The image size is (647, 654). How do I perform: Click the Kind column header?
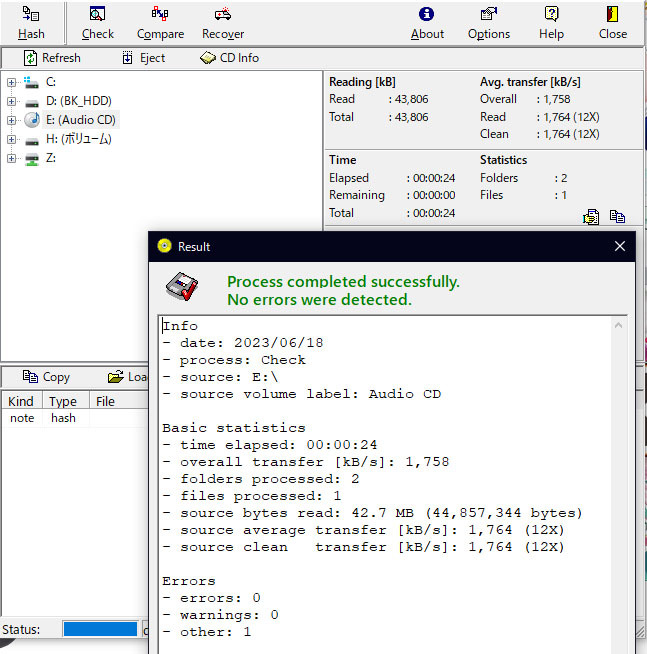pos(21,401)
